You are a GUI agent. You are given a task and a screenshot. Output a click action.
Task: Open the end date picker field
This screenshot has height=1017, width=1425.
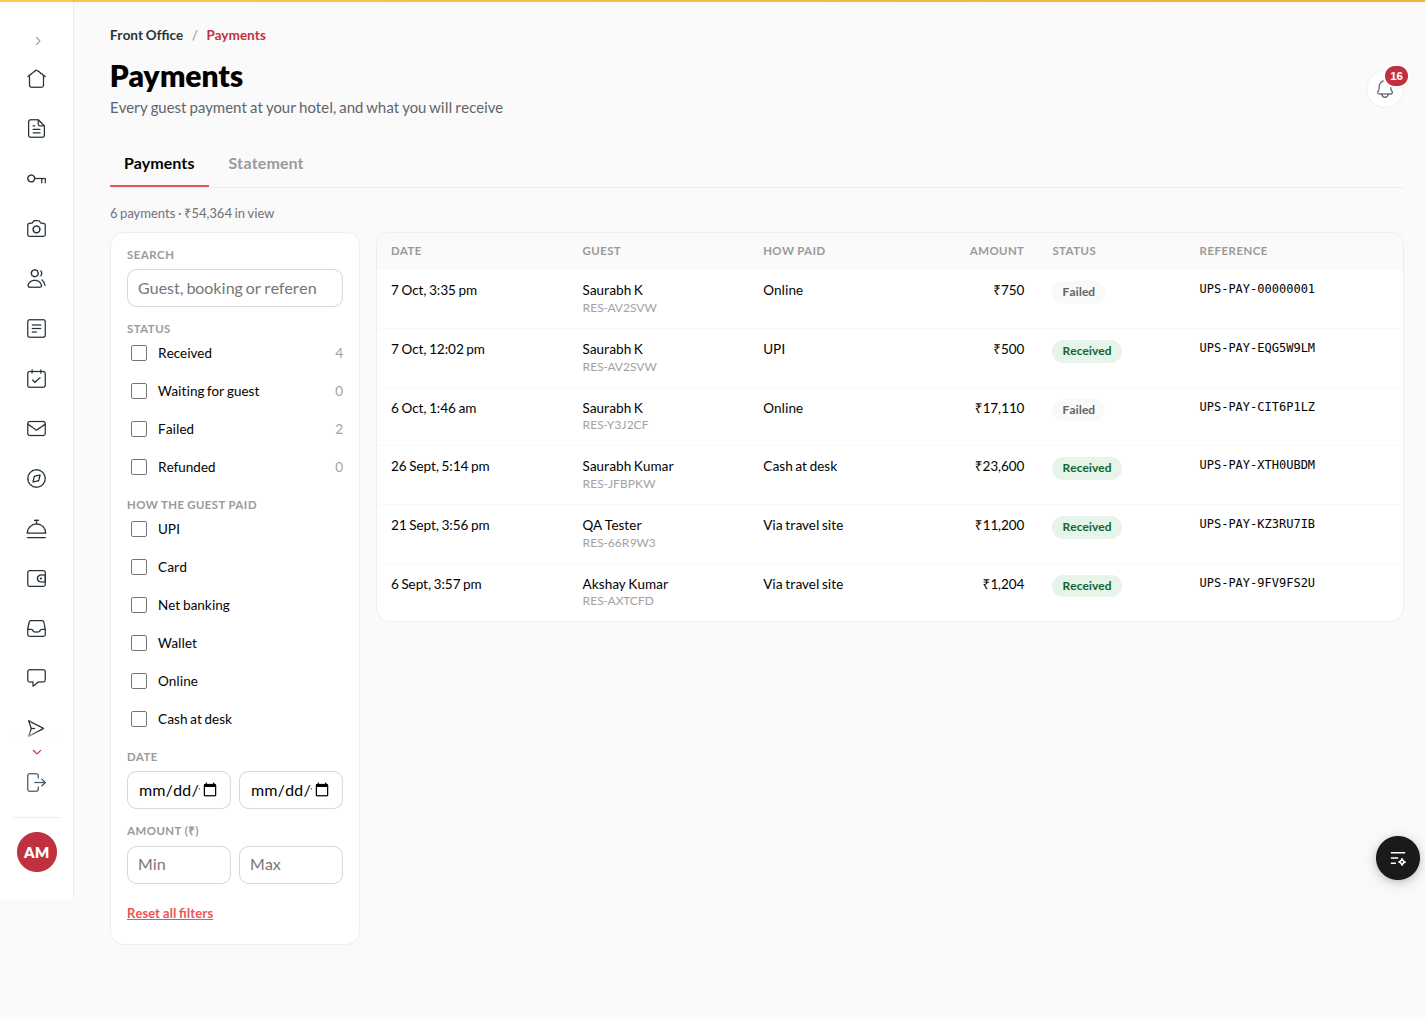pos(291,790)
